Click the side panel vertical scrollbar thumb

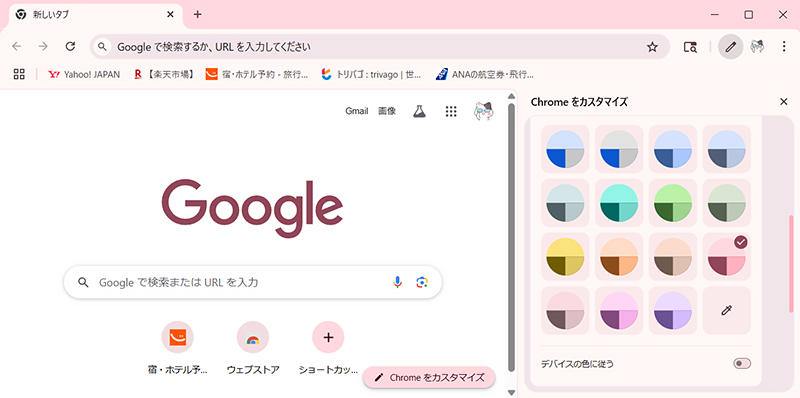[x=791, y=264]
